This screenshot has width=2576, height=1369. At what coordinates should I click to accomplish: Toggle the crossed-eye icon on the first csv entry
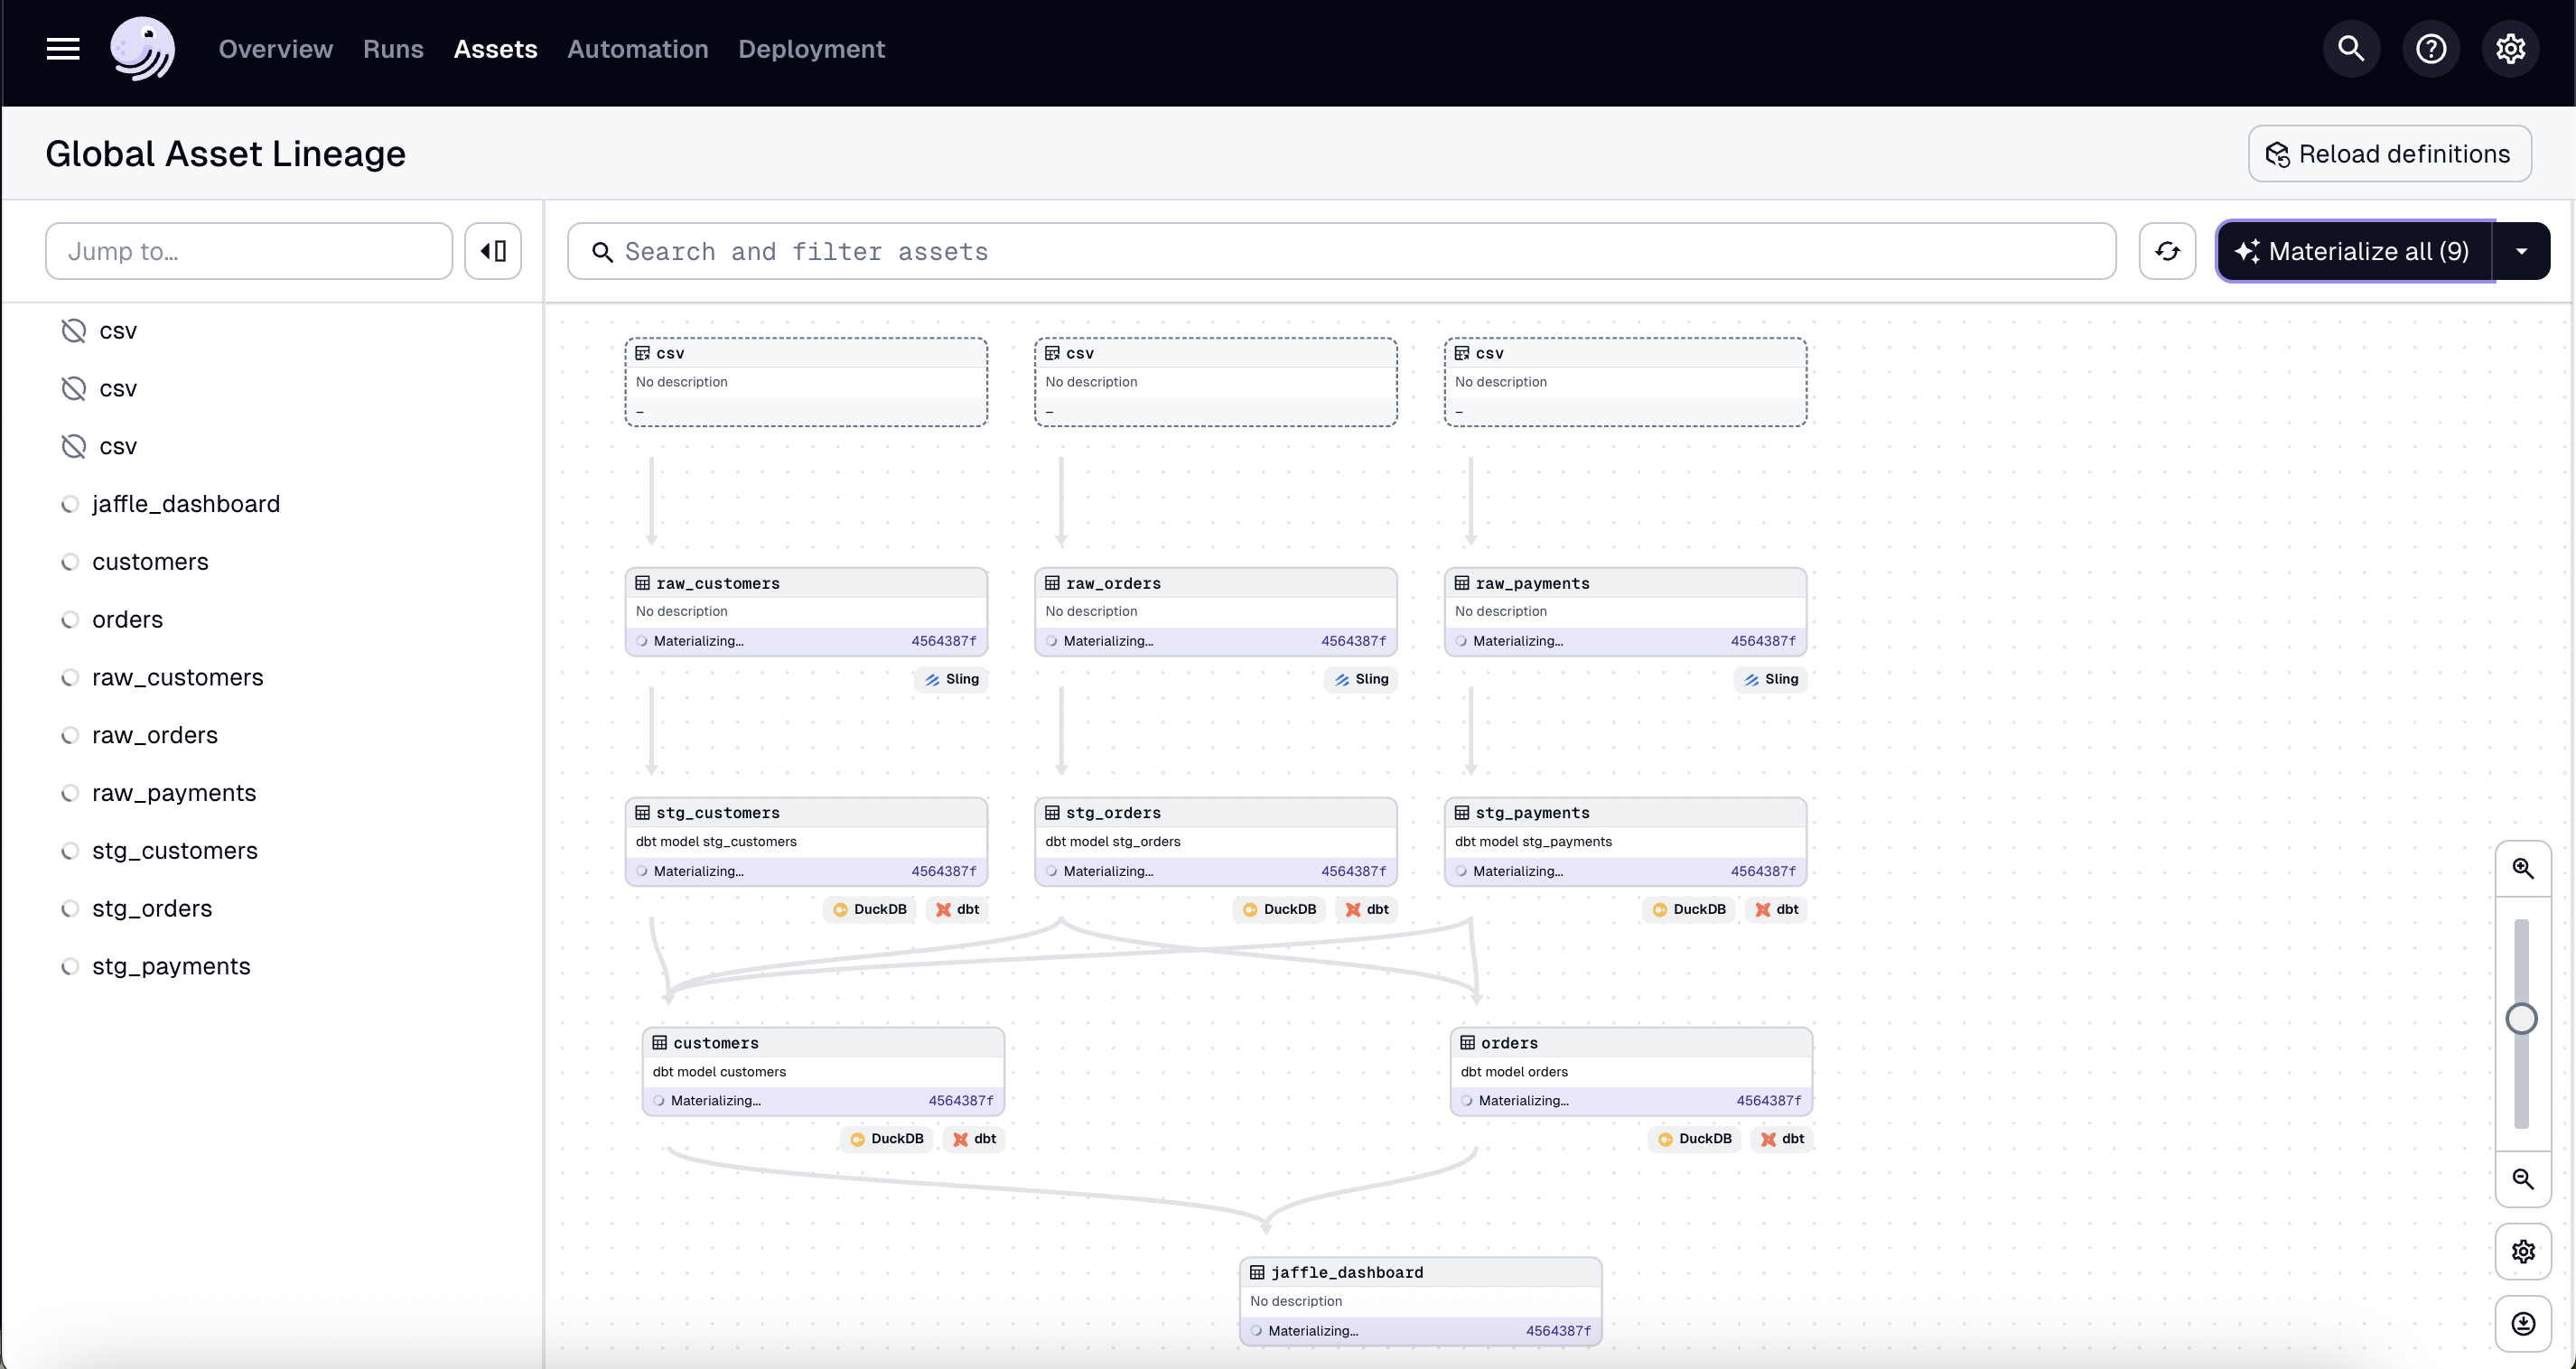click(x=73, y=330)
